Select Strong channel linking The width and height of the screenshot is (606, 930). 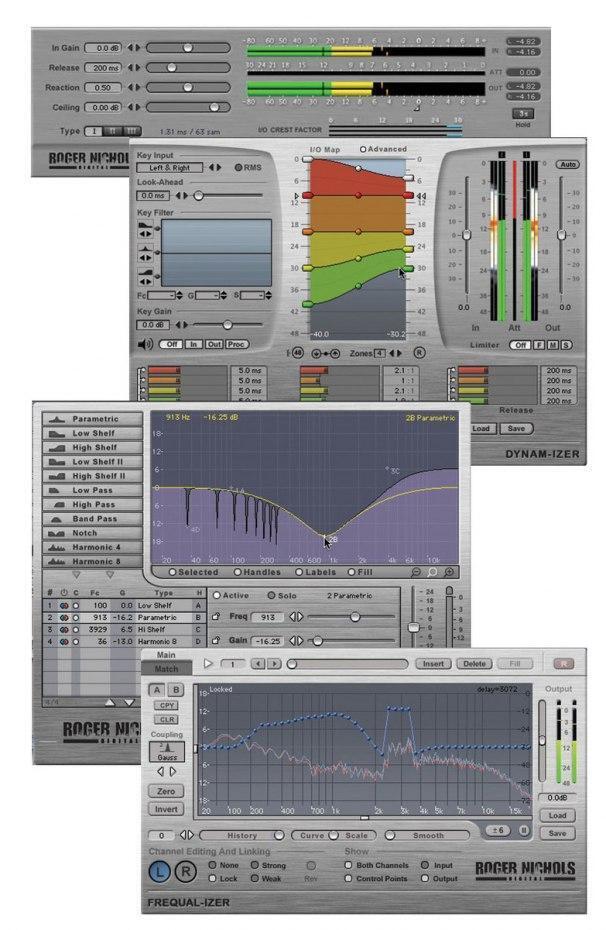click(255, 865)
